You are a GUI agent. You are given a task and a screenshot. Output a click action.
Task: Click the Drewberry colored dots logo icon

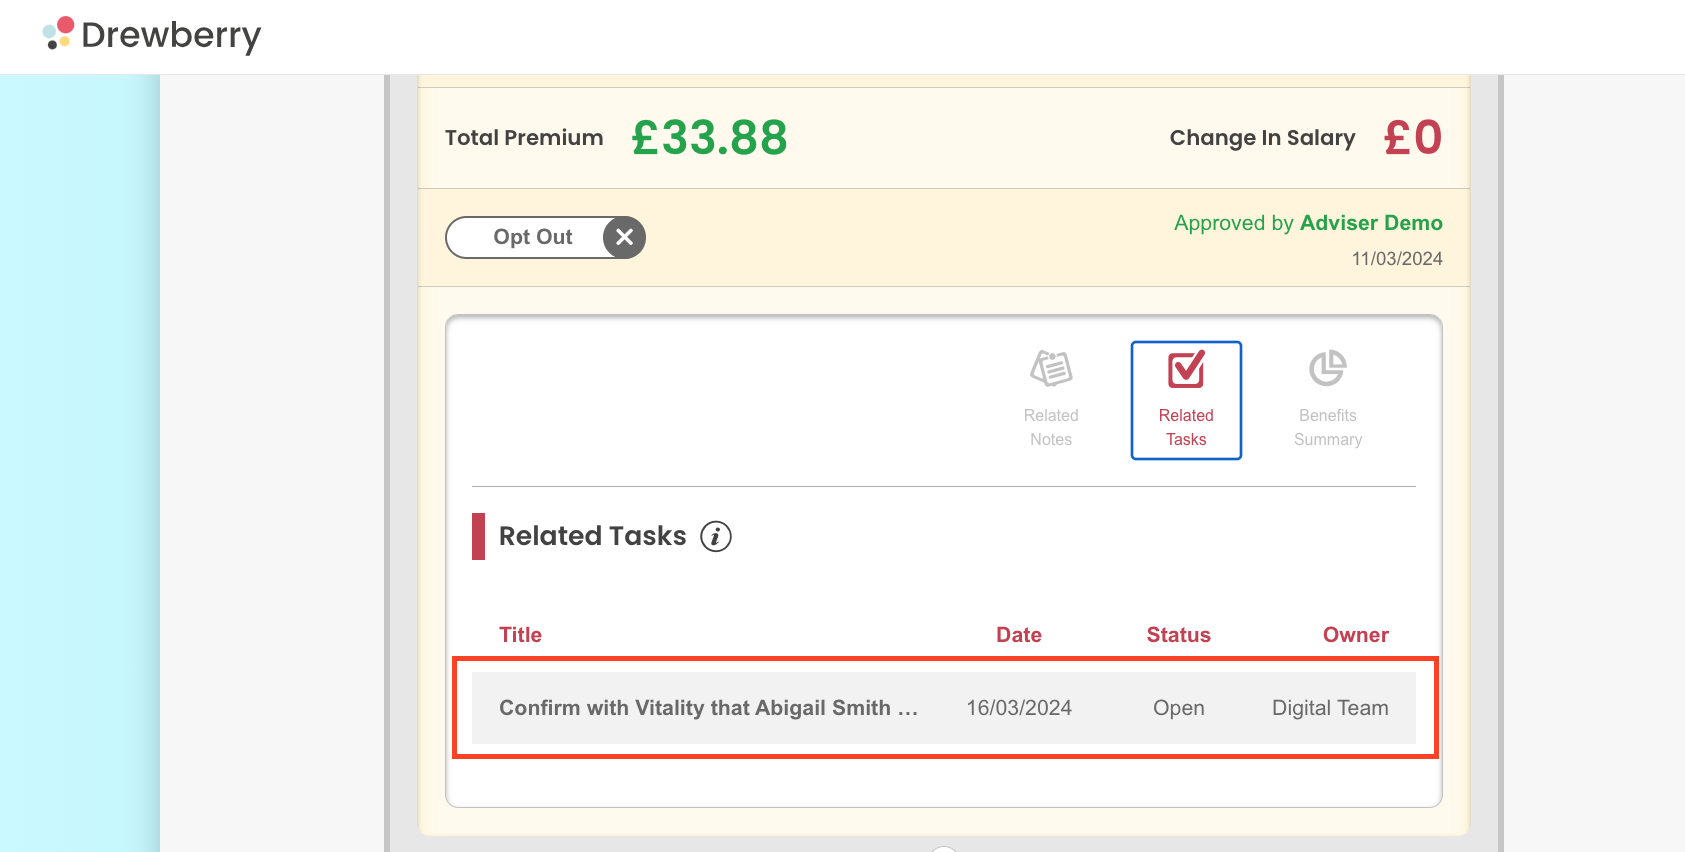coord(58,33)
